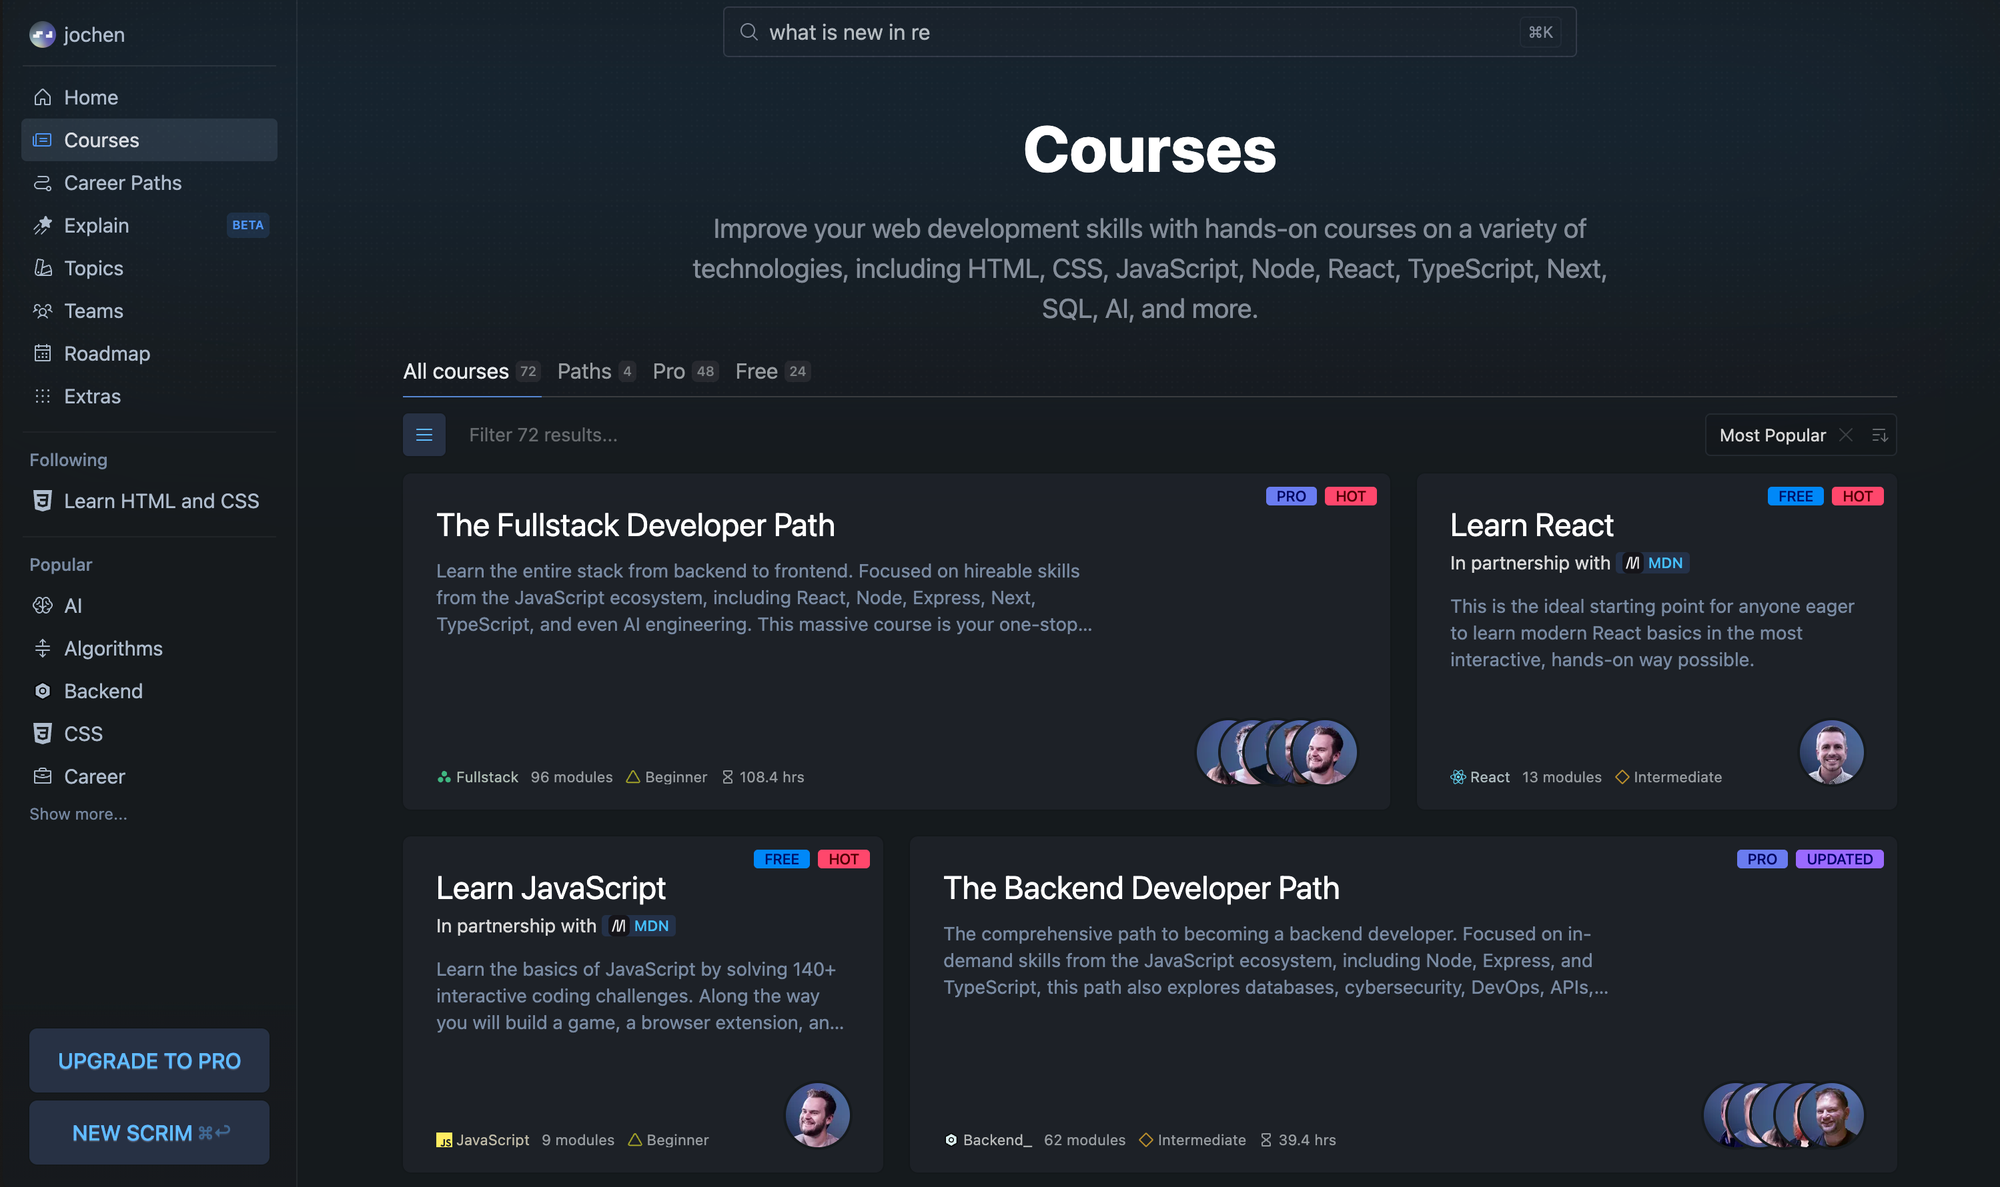This screenshot has height=1187, width=2000.
Task: Open followed course Learn HTML and CSS
Action: 149,501
